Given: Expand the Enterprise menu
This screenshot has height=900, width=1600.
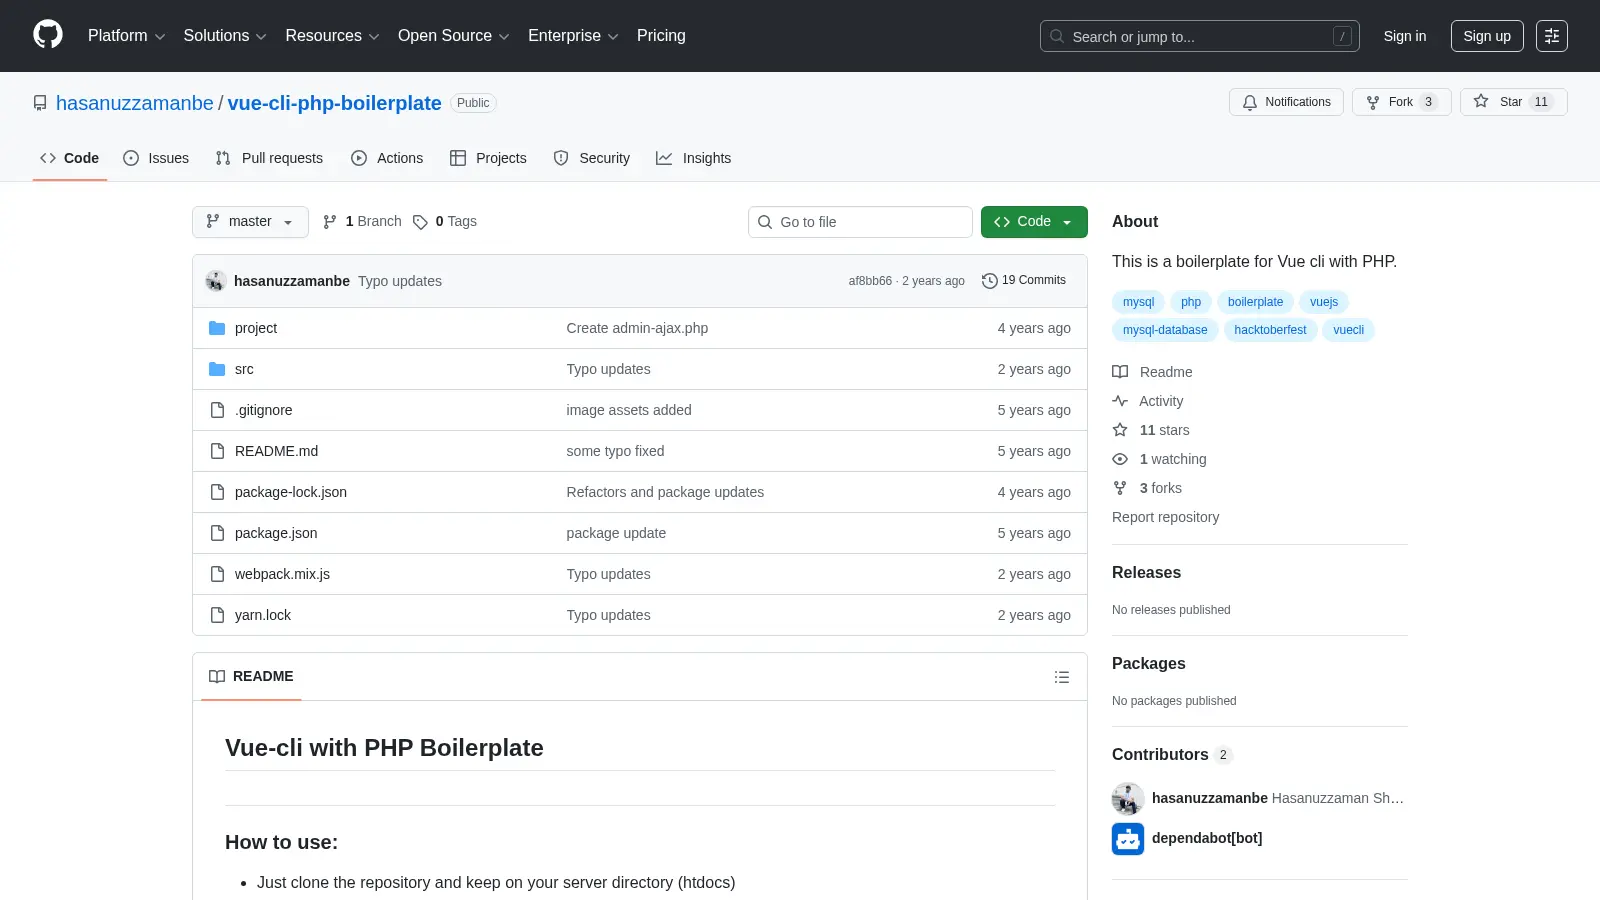Looking at the screenshot, I should pos(573,36).
